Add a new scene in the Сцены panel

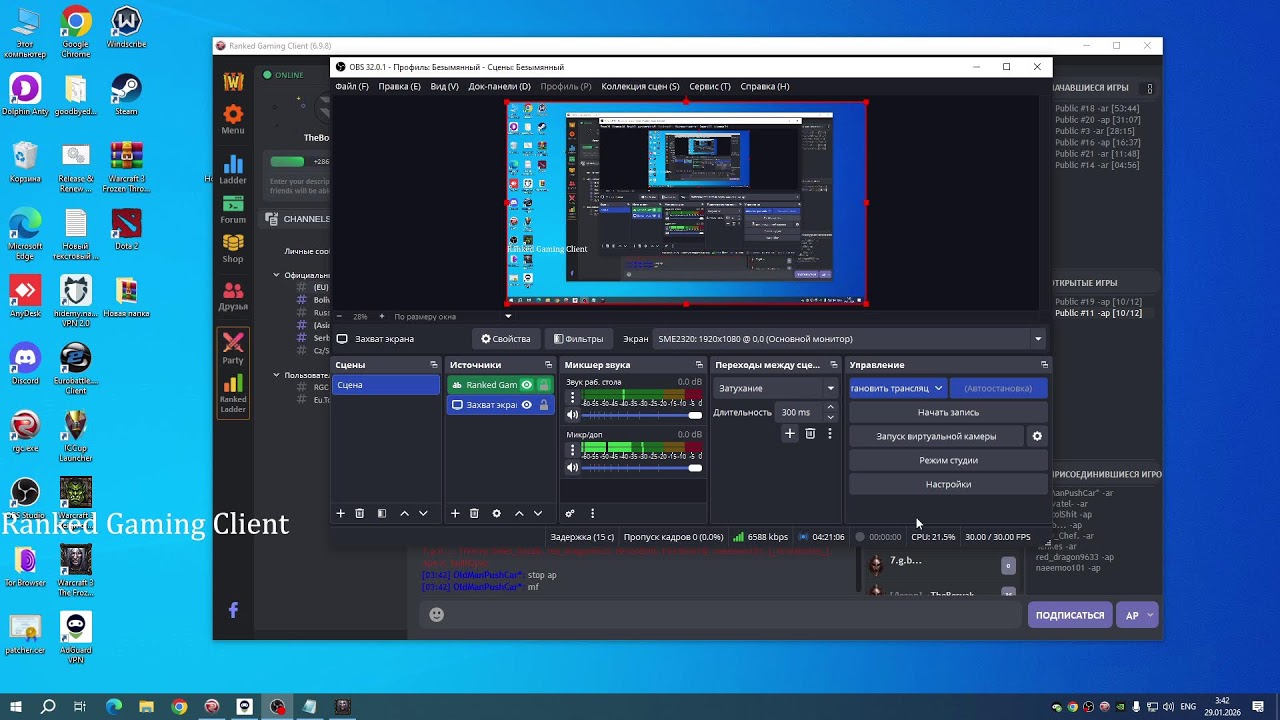click(x=340, y=513)
